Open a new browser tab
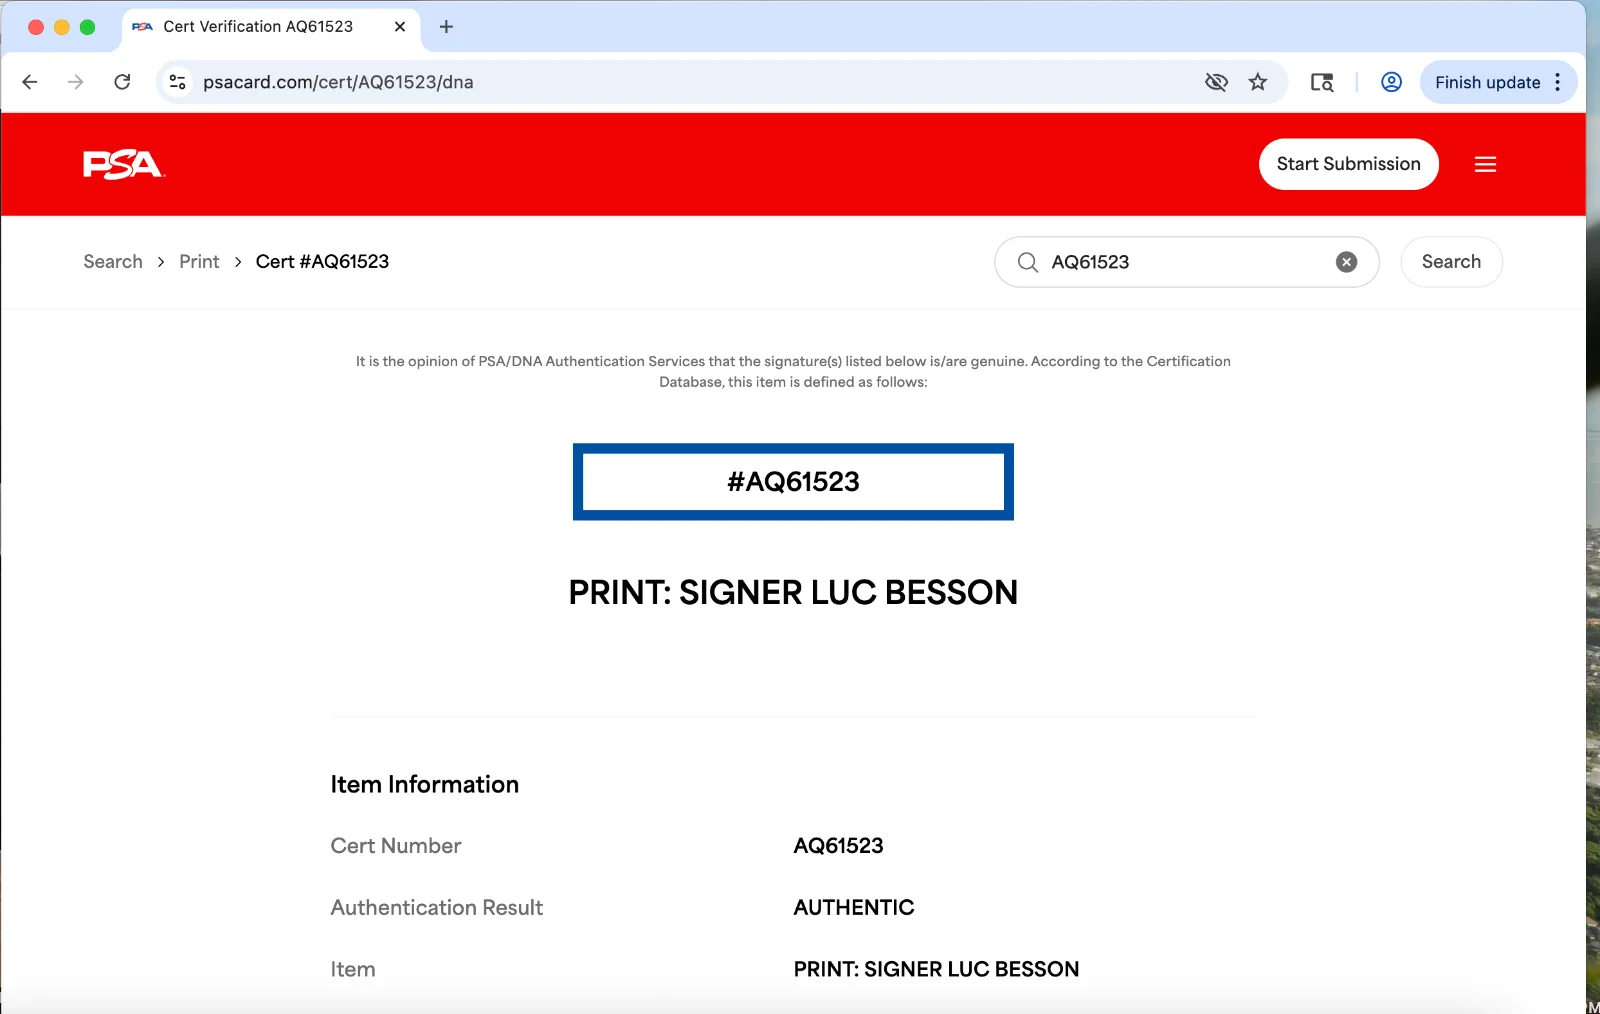 (446, 27)
